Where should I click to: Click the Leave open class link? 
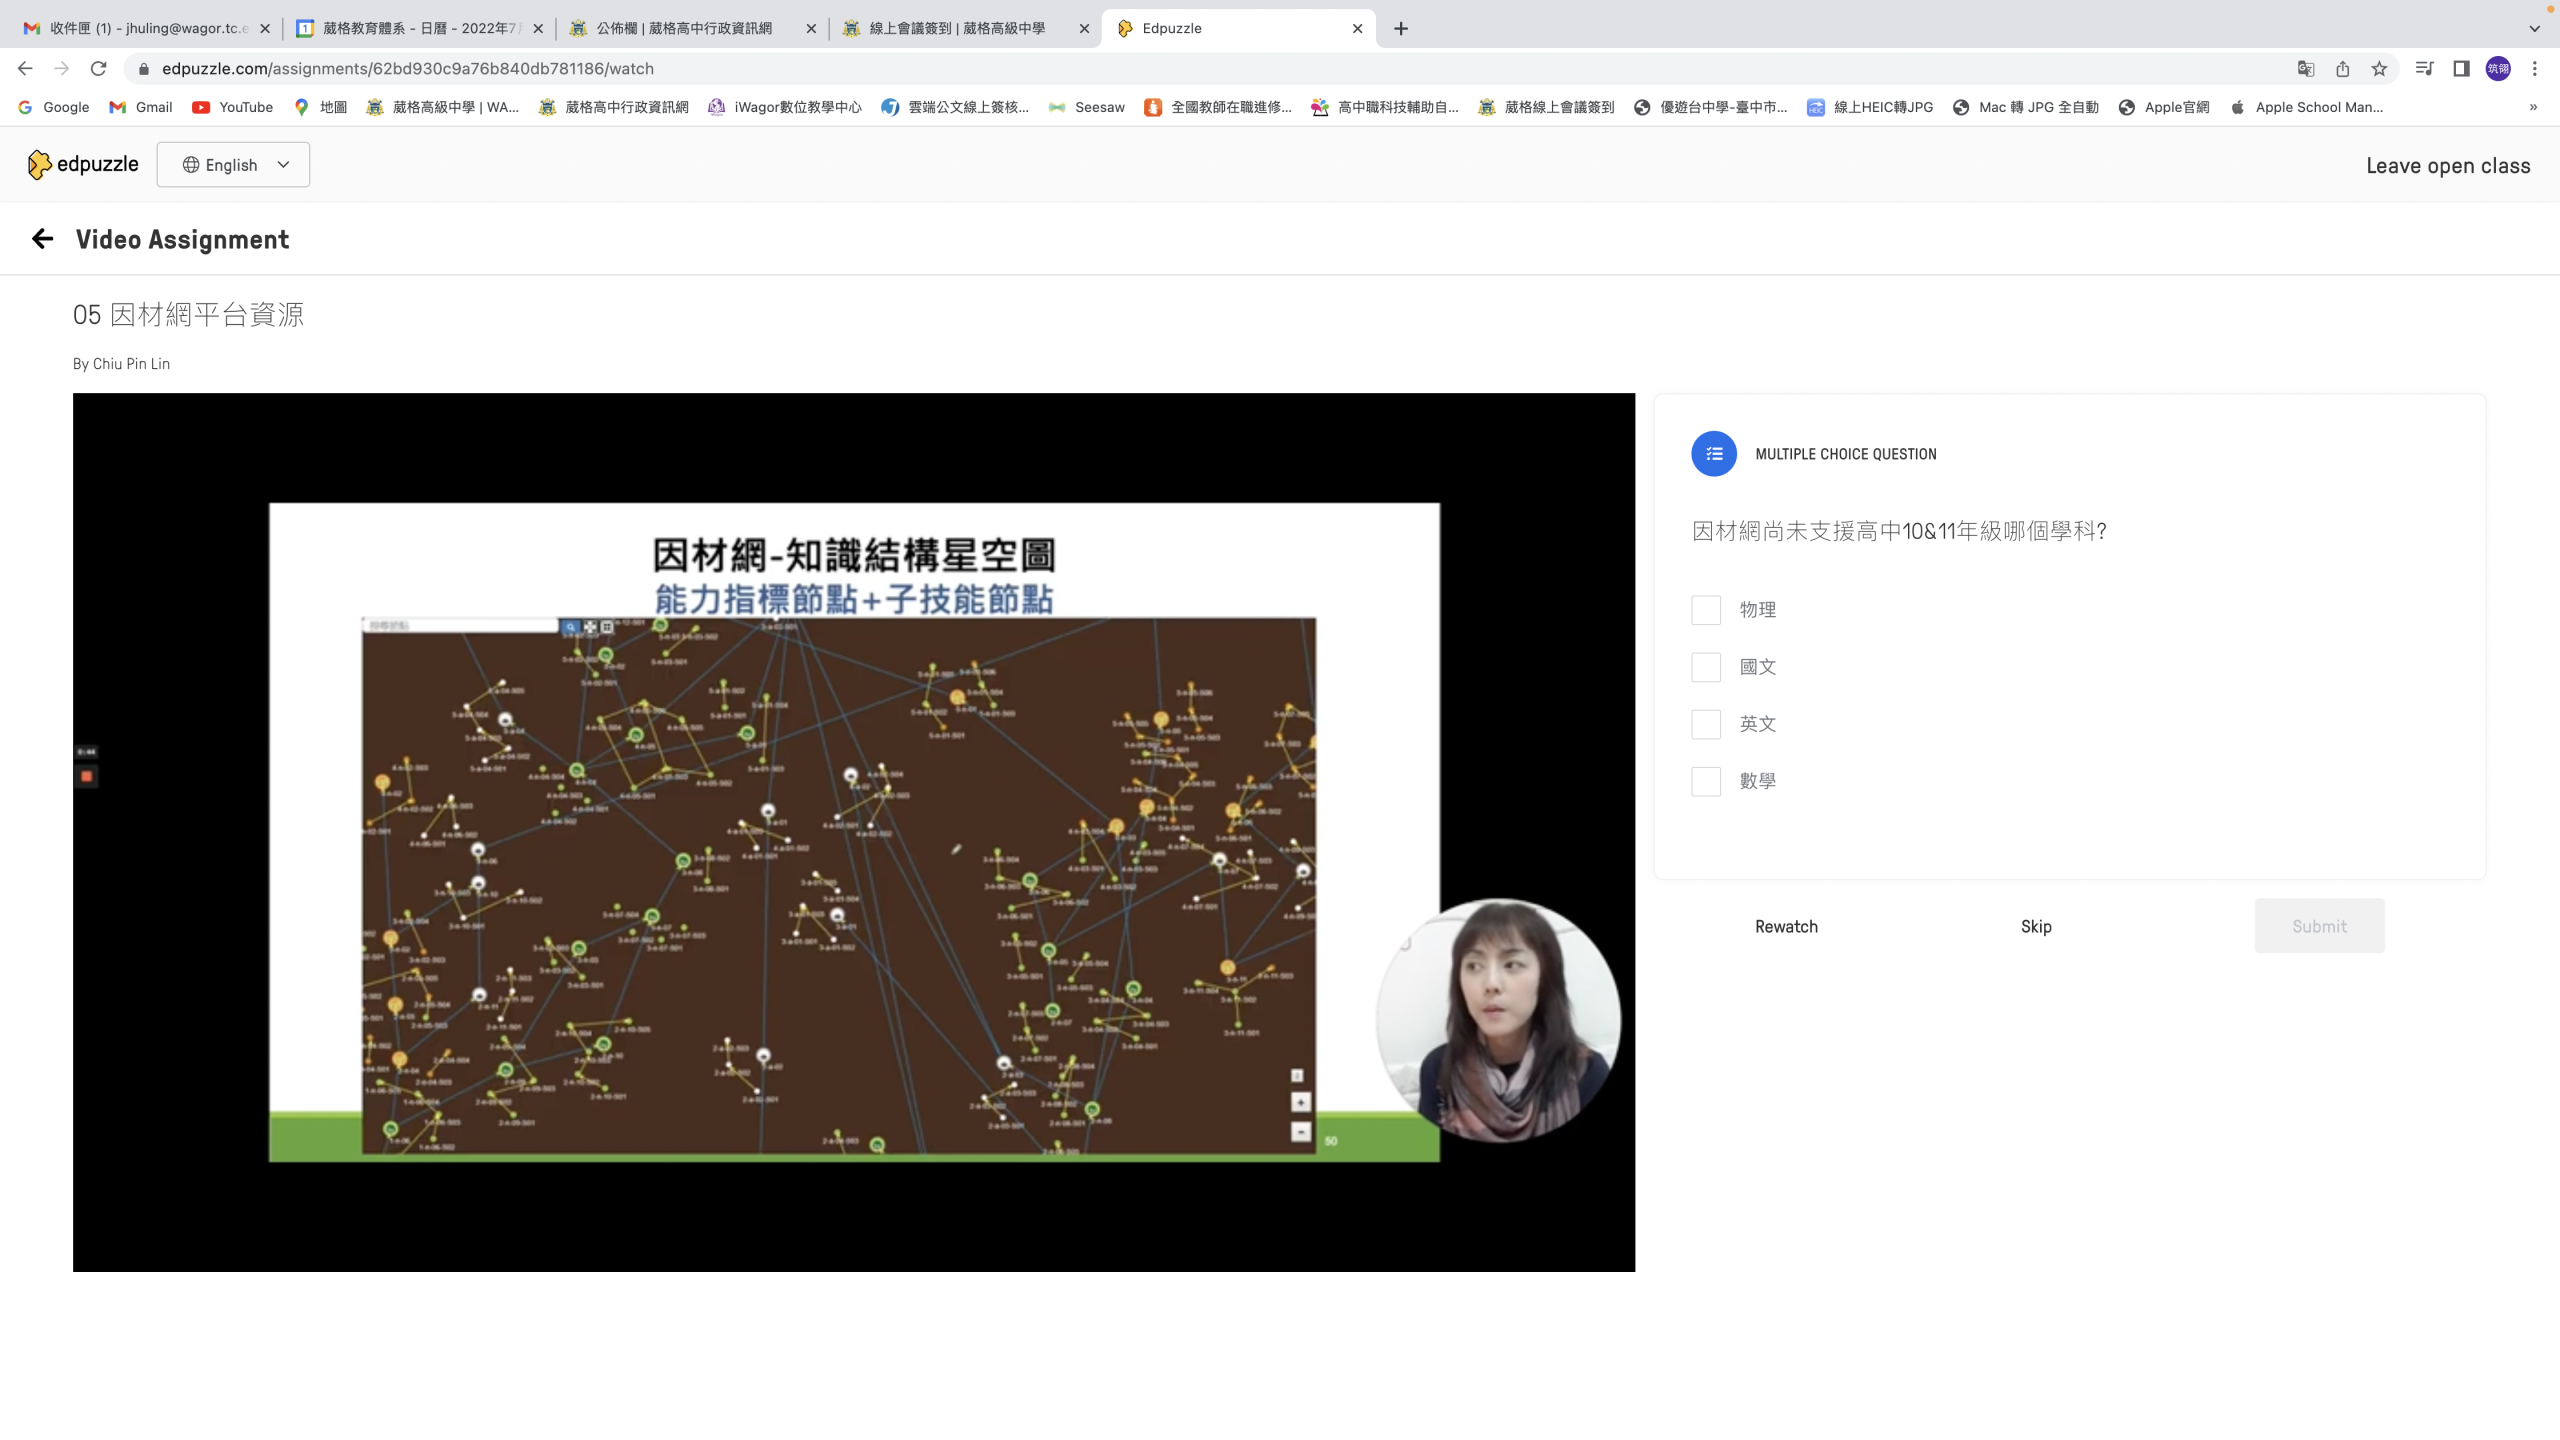pos(2447,166)
